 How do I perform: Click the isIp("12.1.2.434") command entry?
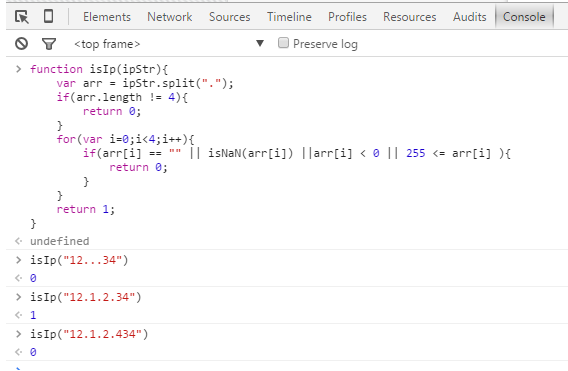pyautogui.click(x=89, y=334)
